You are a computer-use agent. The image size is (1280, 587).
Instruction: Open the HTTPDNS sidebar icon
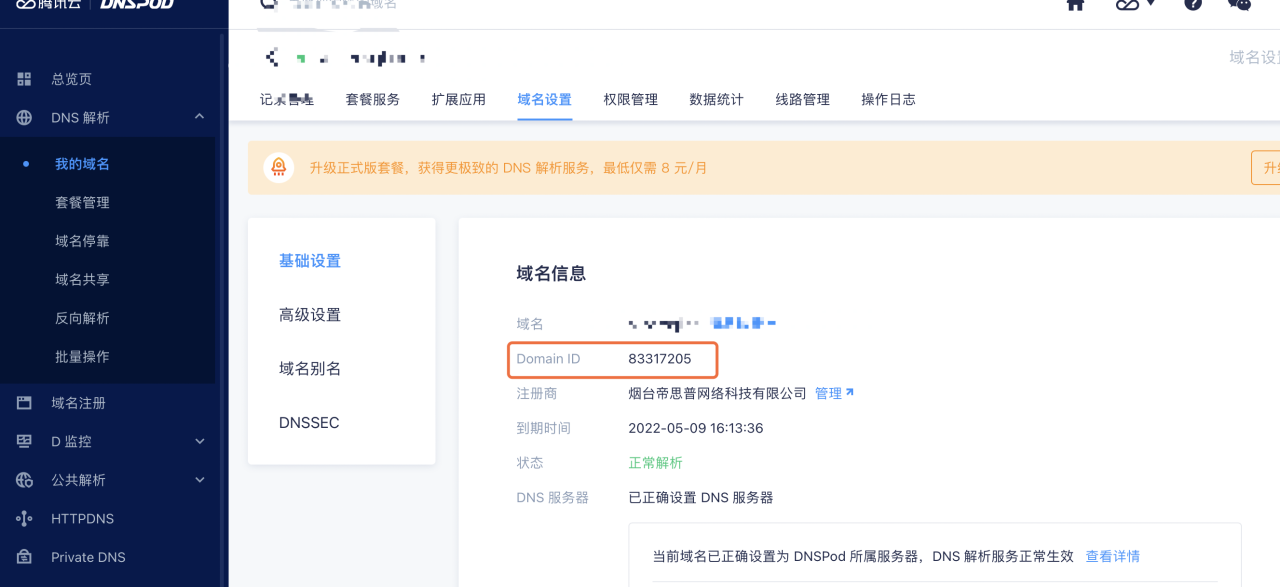[x=23, y=518]
